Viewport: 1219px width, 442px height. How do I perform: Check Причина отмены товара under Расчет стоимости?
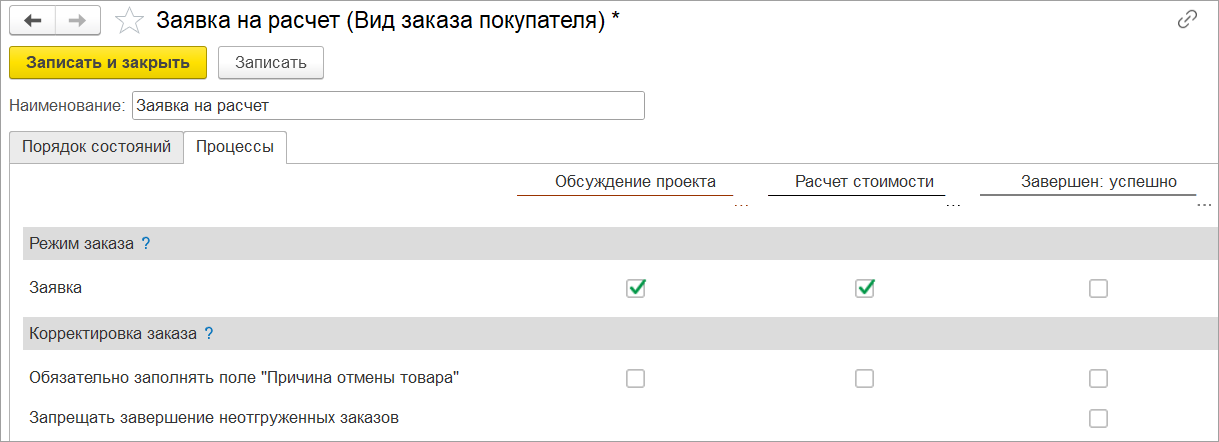point(865,378)
